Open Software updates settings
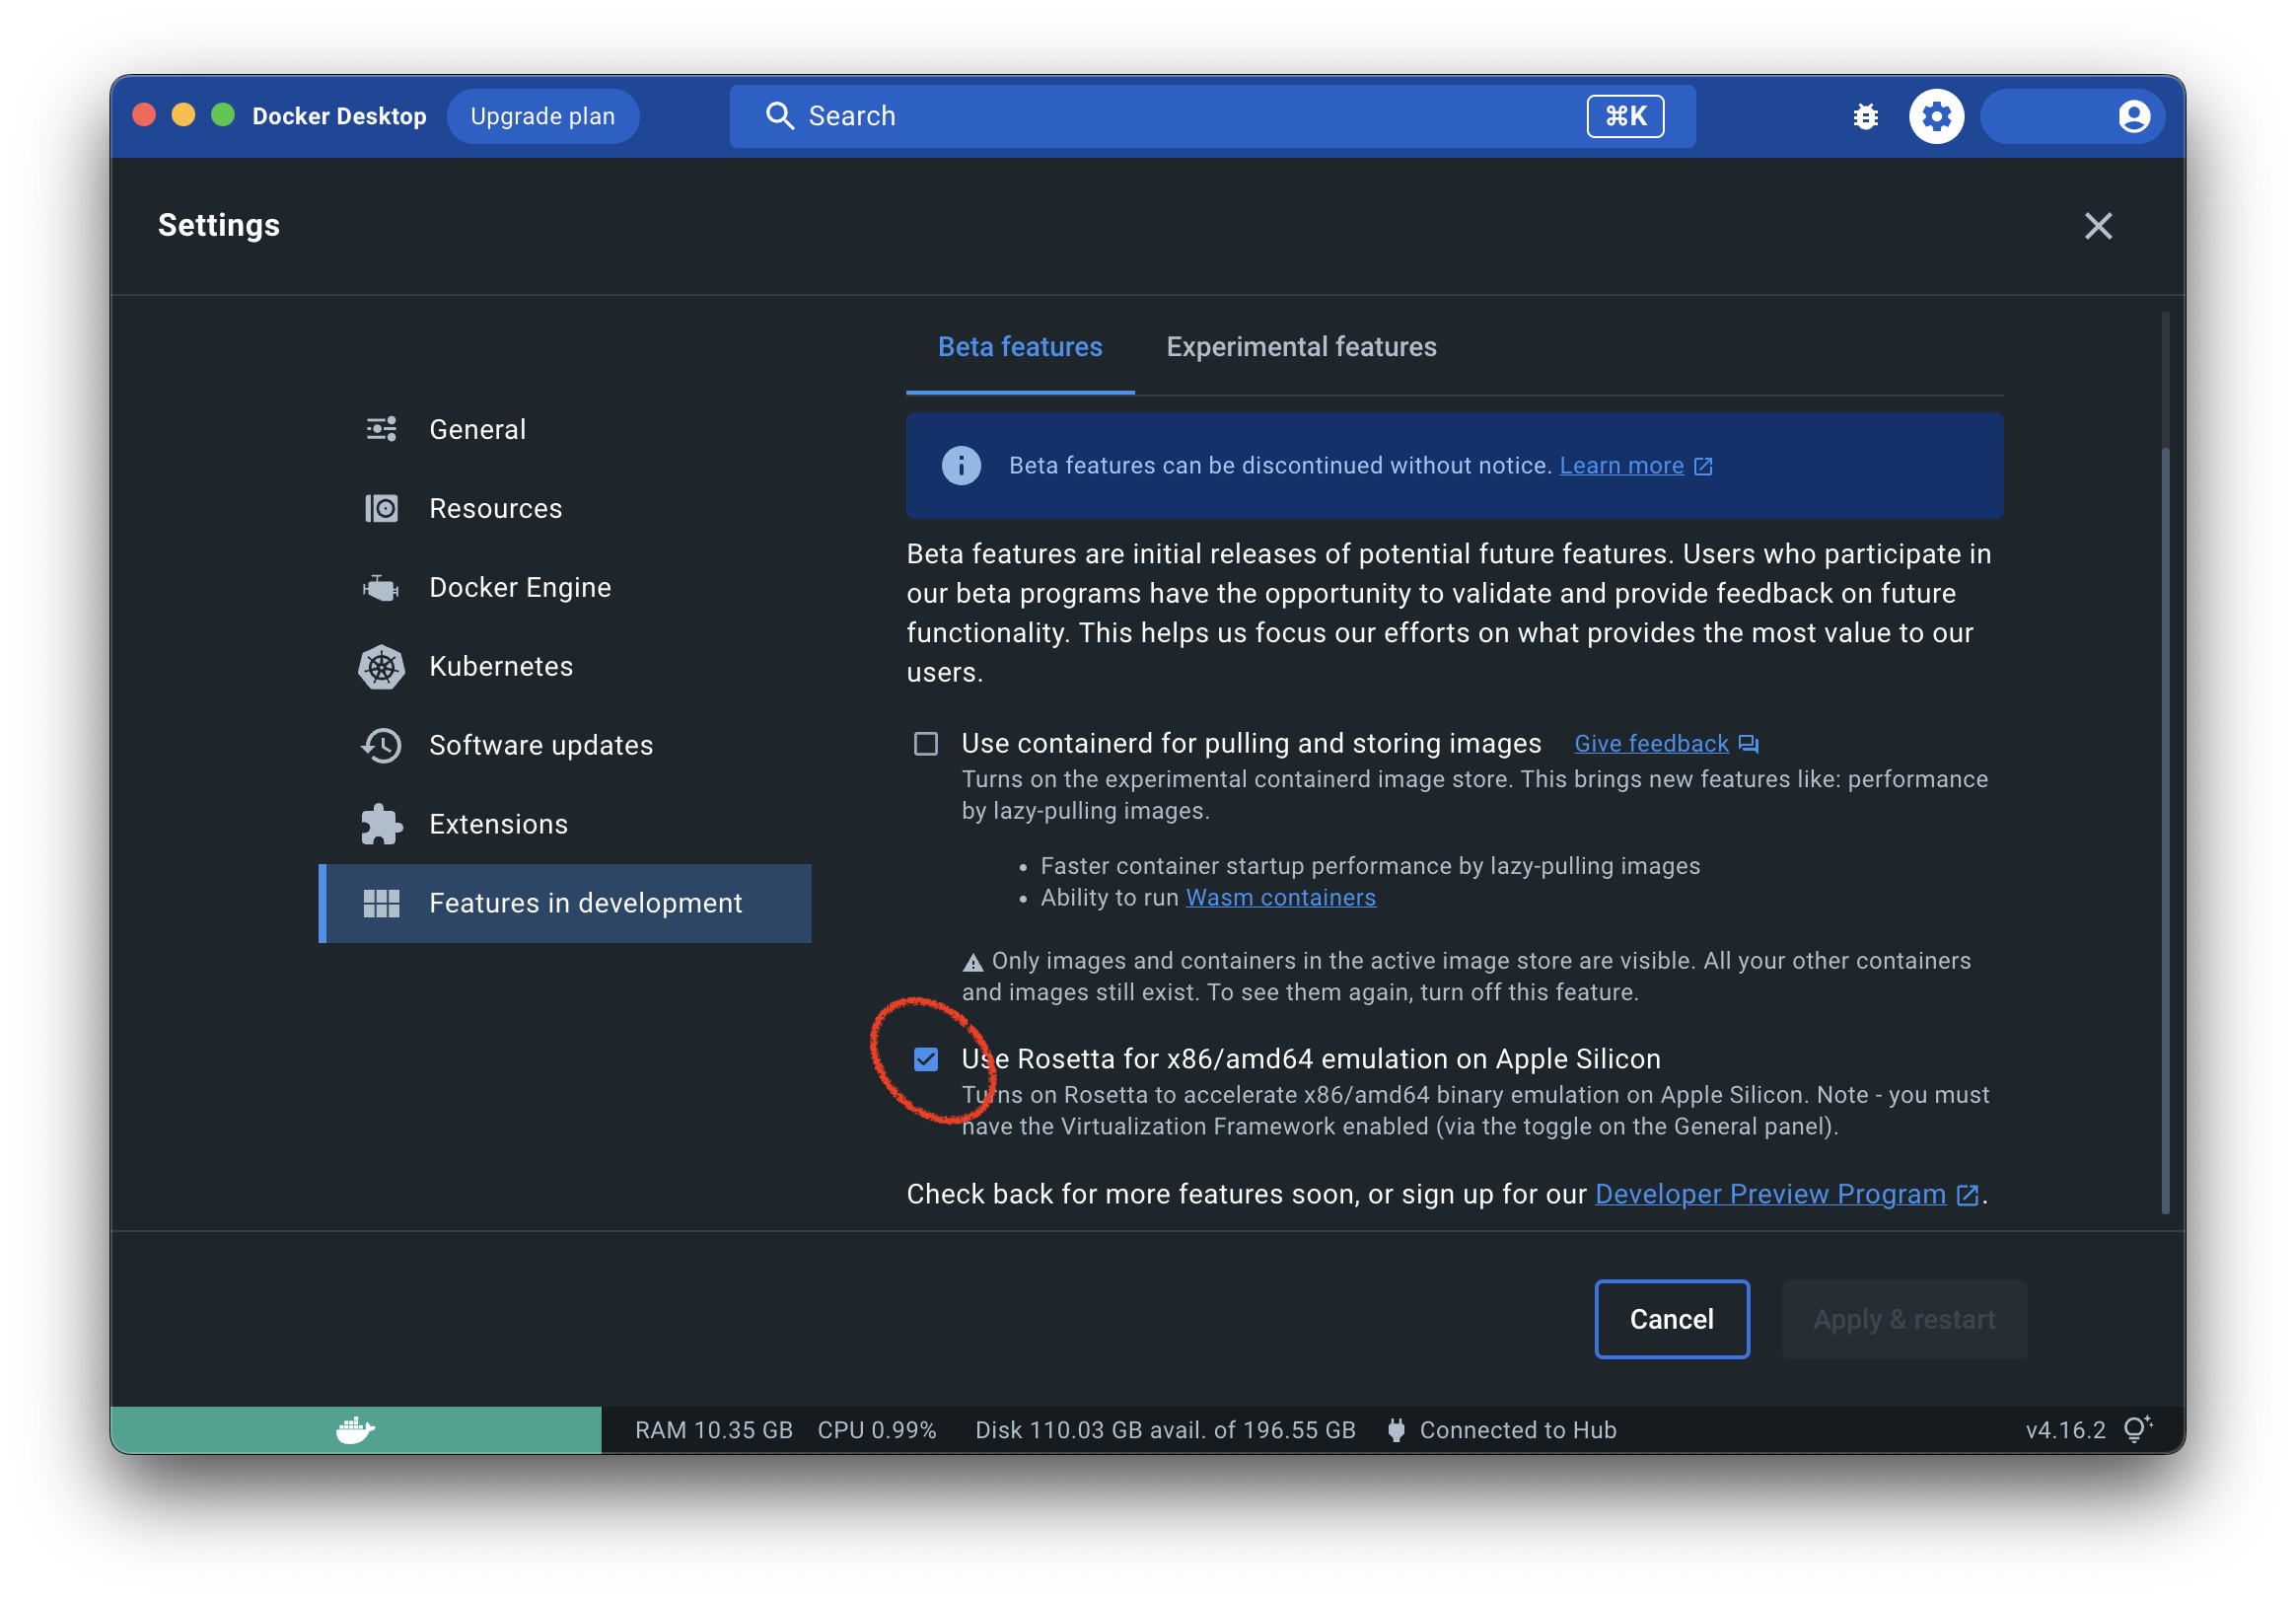Screen dimensions: 2296x1600 pos(540,746)
